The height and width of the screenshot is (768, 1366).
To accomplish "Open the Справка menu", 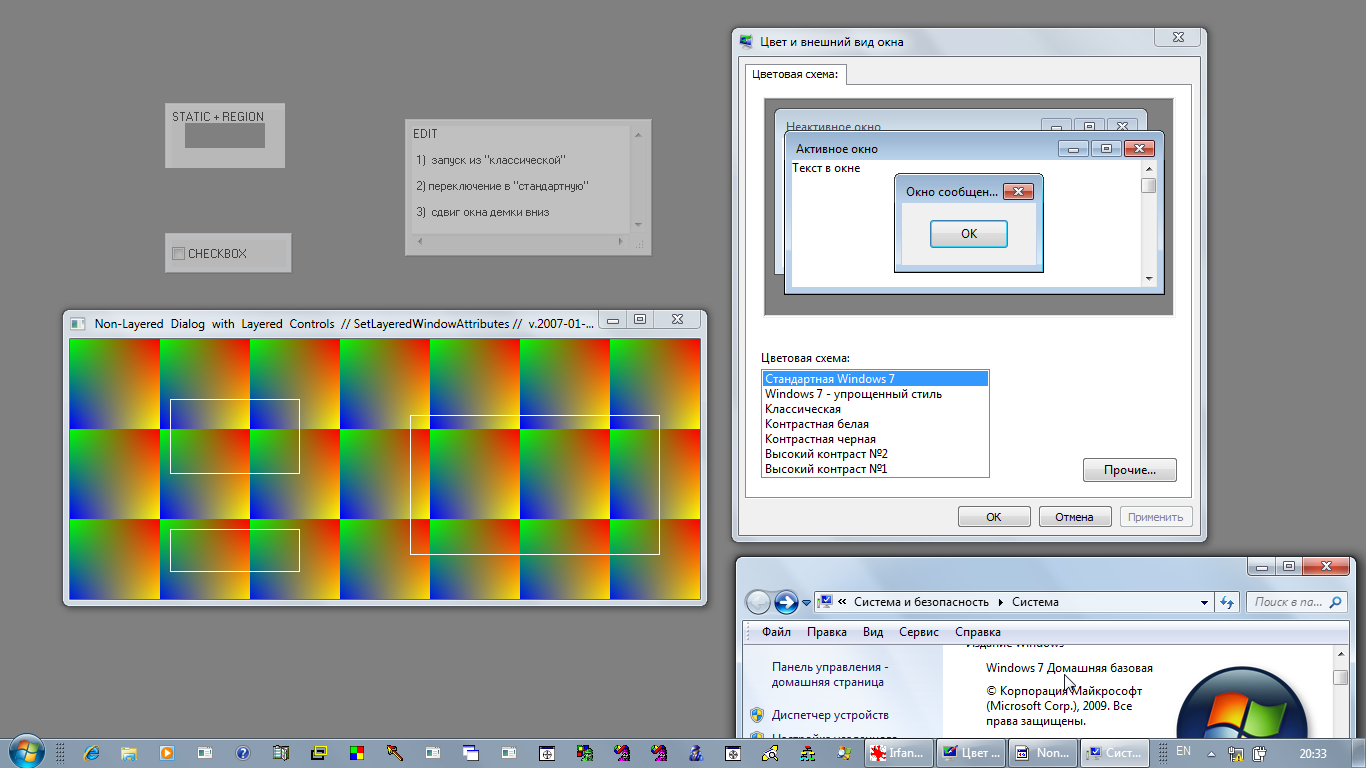I will click(x=978, y=632).
